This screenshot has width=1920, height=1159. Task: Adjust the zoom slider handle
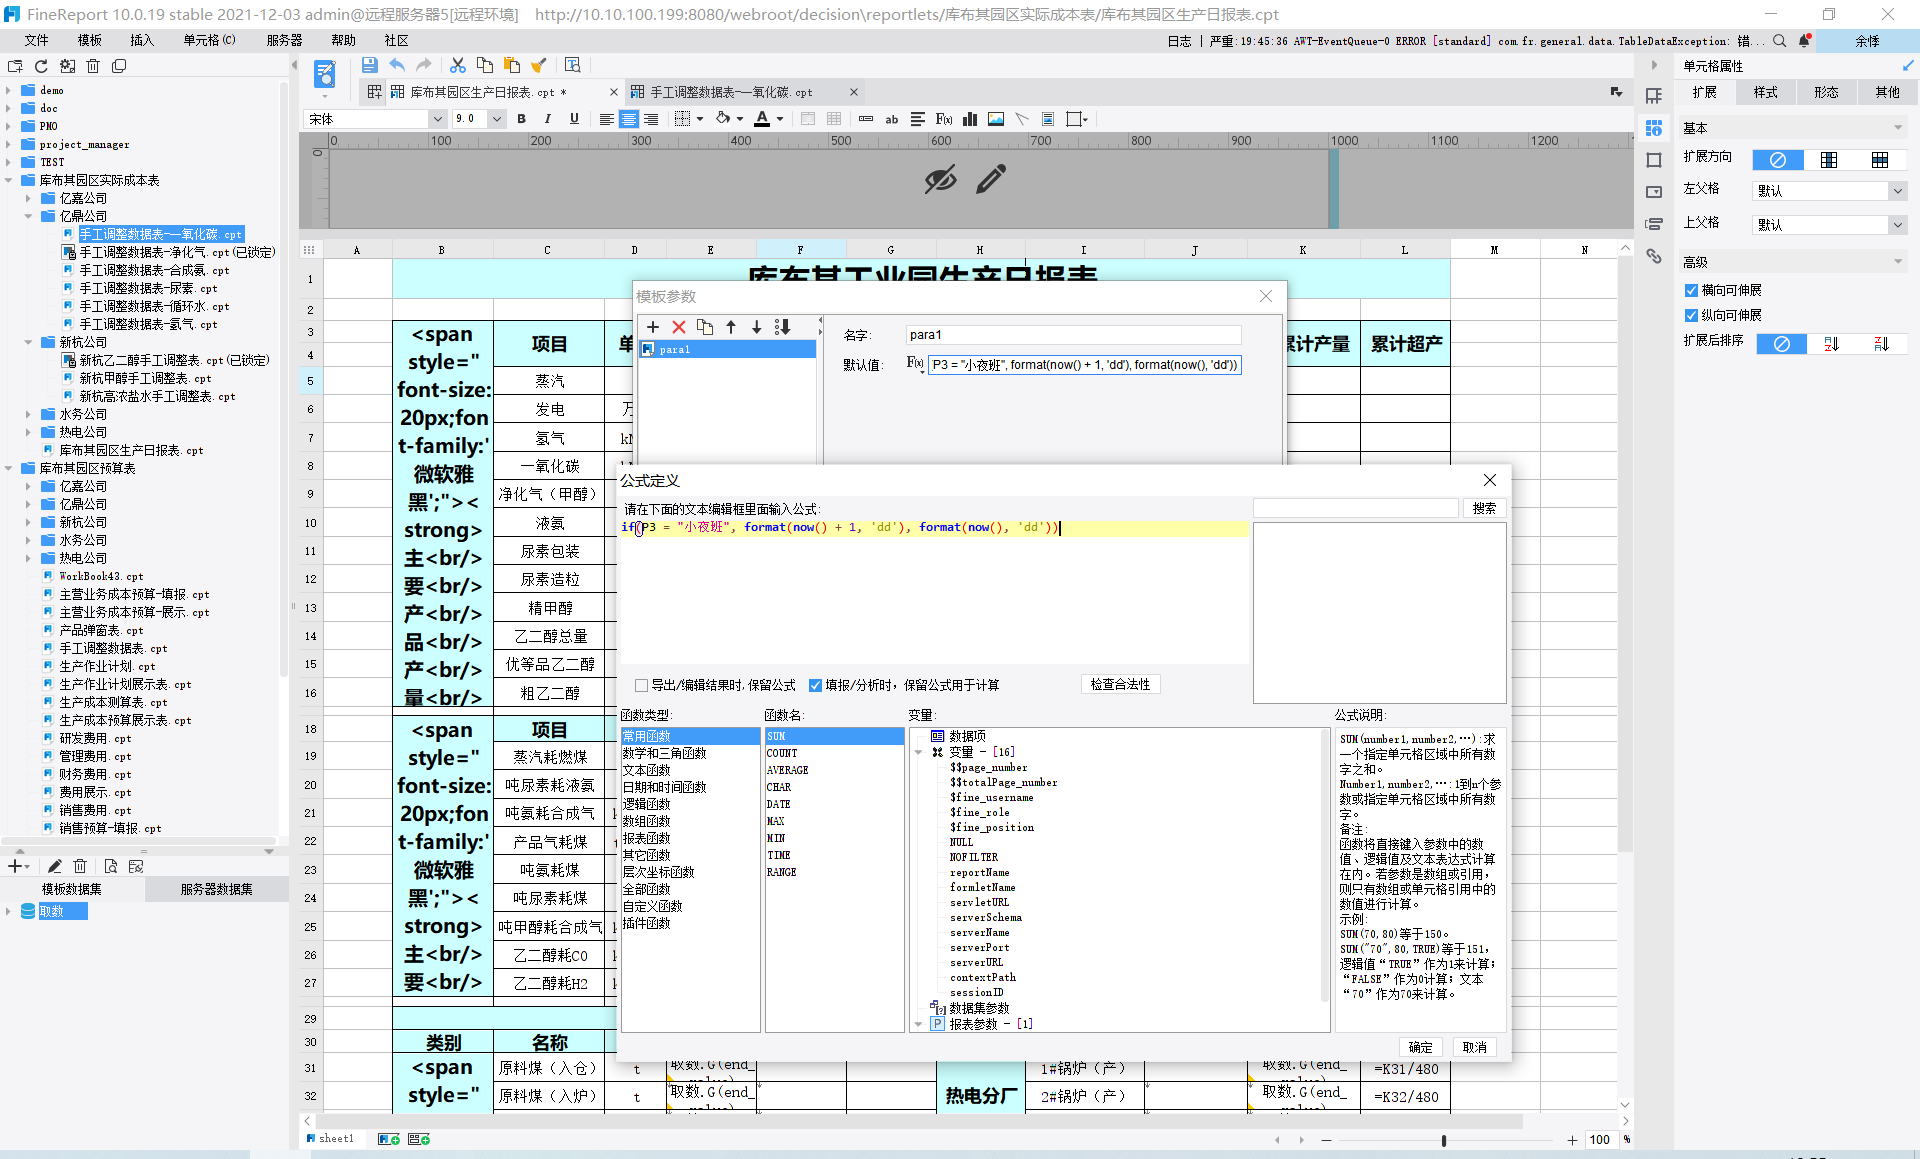point(1444,1140)
